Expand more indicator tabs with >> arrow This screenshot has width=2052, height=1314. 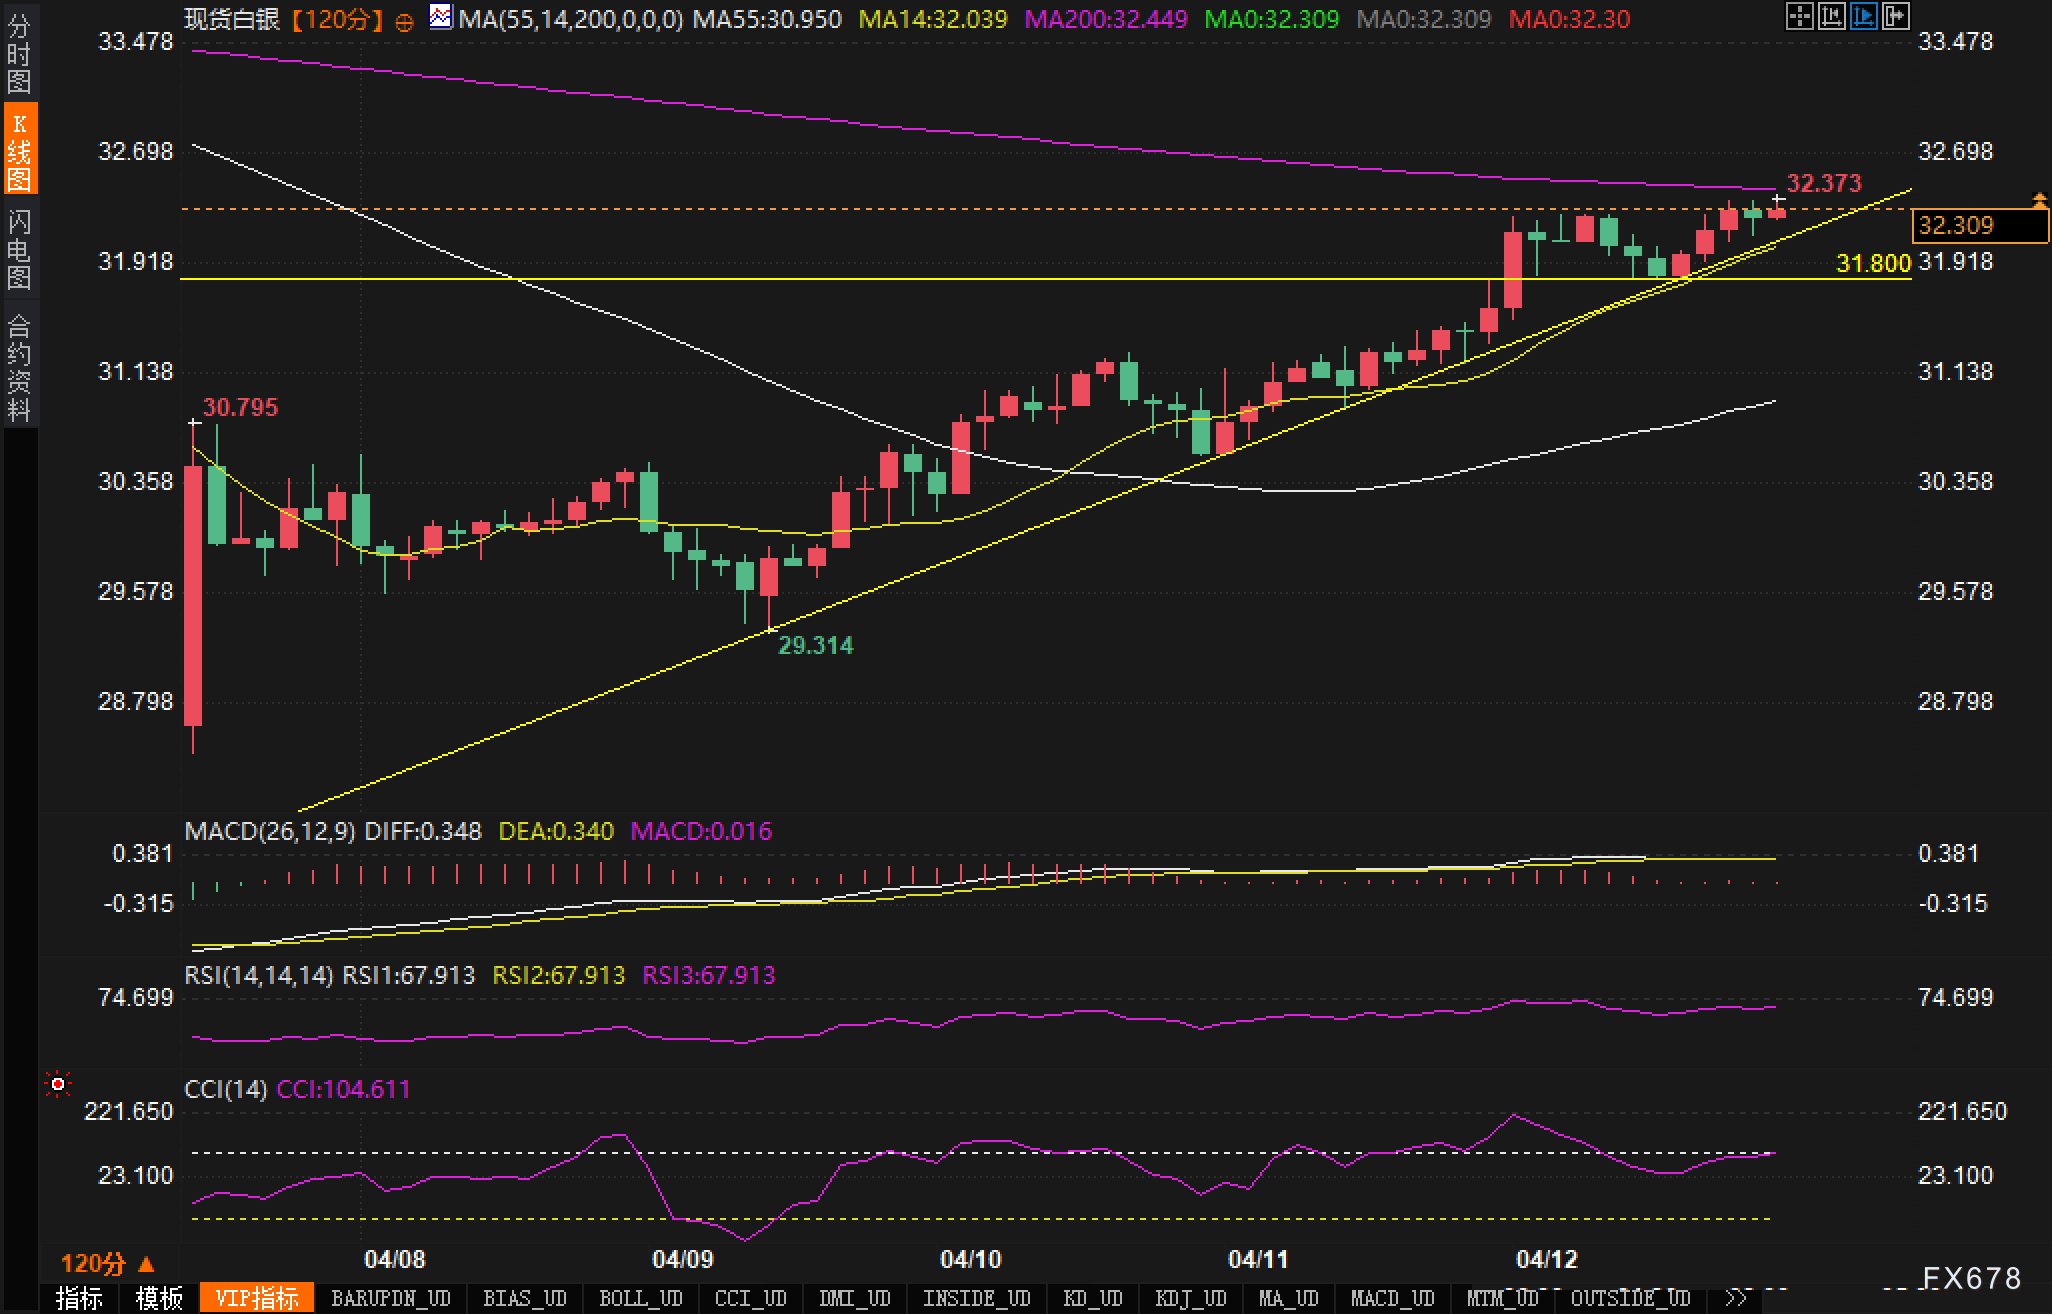1736,1298
